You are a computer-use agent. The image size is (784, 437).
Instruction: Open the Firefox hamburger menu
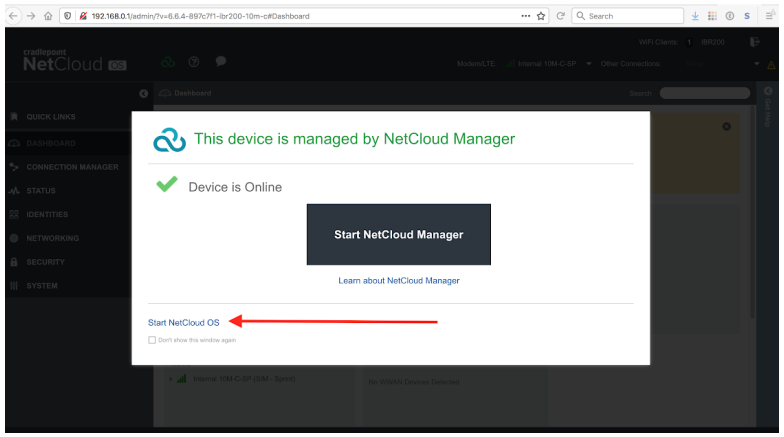tap(771, 16)
